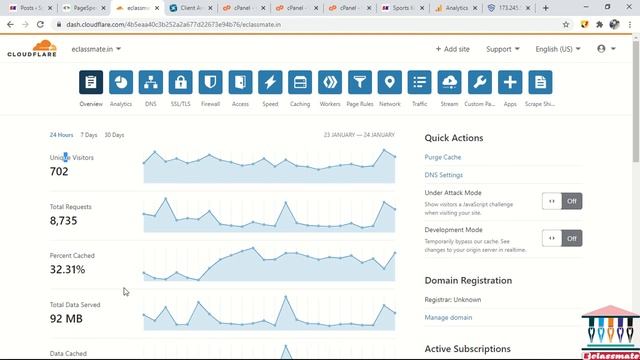Go back using browser back arrow
The width and height of the screenshot is (640, 360).
tap(10, 24)
